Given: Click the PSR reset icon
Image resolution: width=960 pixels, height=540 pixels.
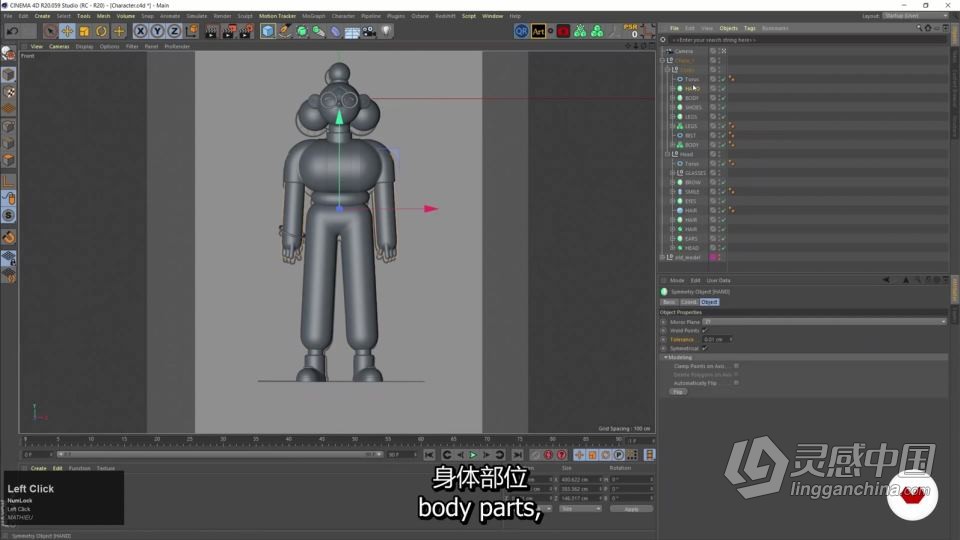Looking at the screenshot, I should [x=631, y=31].
